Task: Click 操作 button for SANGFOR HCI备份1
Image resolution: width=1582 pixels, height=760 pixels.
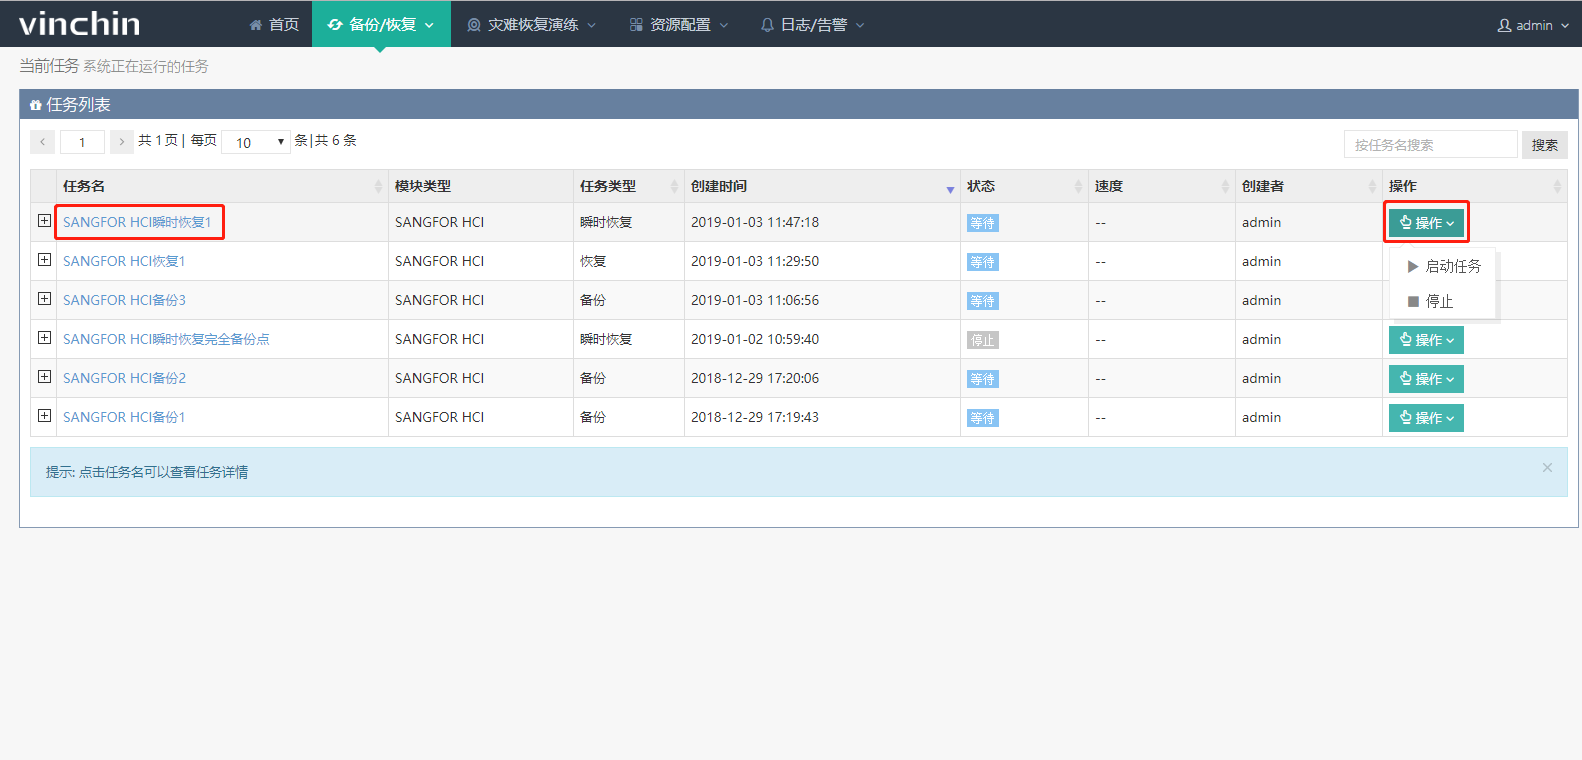Action: click(x=1426, y=418)
